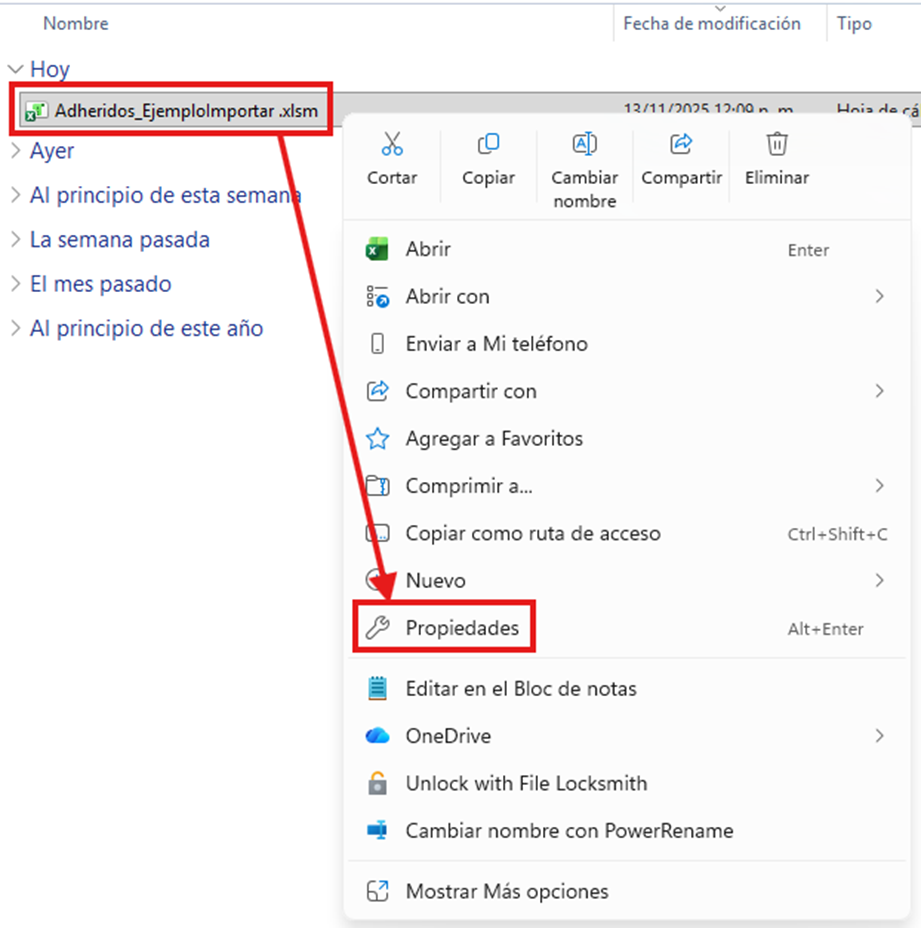Click Mostrar Más opciones
The image size is (921, 928).
[506, 891]
